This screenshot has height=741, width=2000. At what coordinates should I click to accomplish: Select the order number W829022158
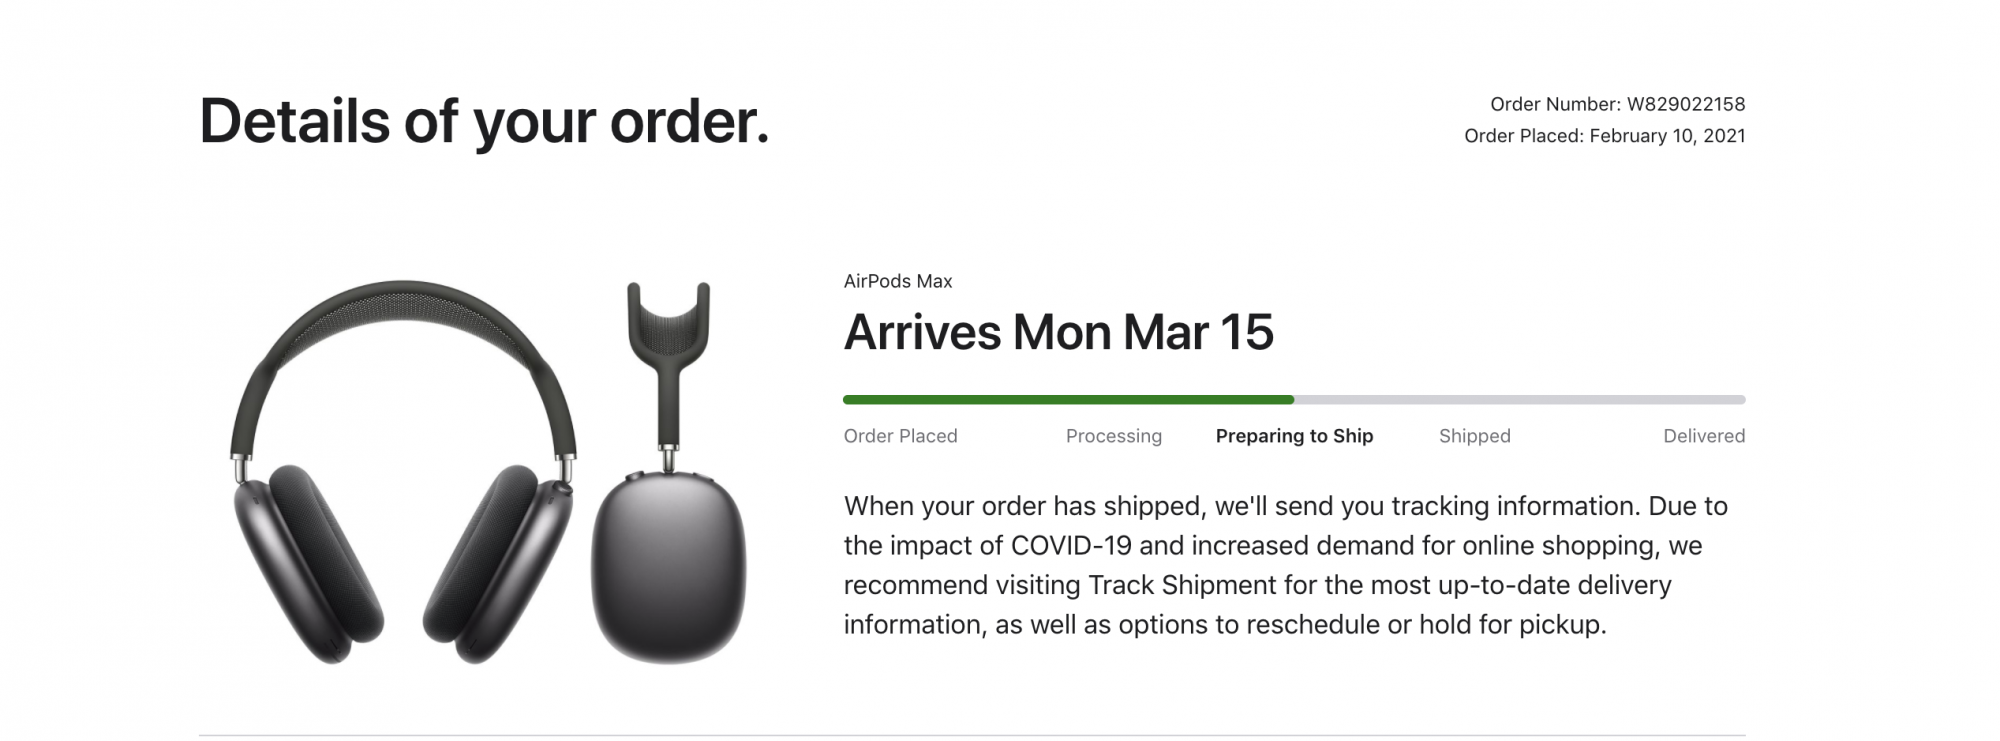click(1685, 104)
